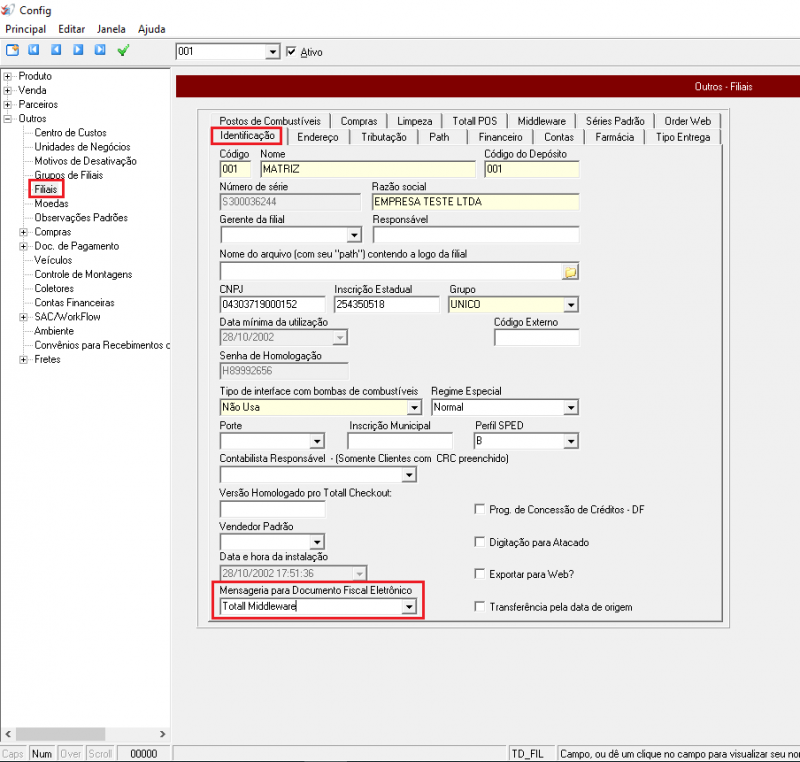Screen dimensions: 800x762
Task: Enable Digitação para Atacado checkbox
Action: (480, 542)
